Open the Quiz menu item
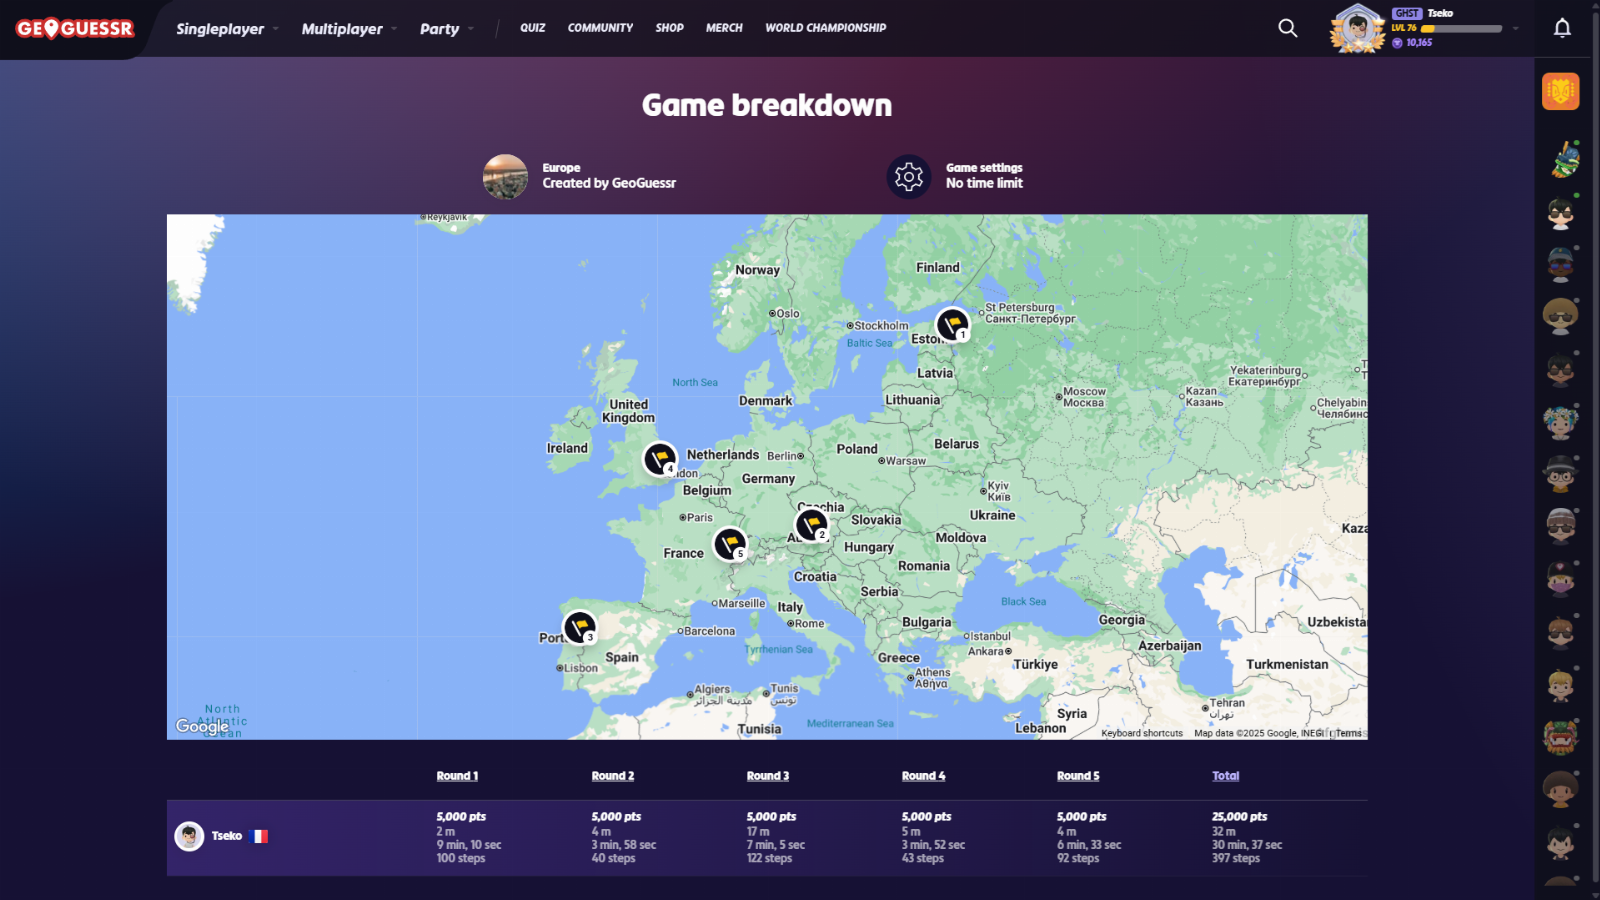 tap(532, 28)
